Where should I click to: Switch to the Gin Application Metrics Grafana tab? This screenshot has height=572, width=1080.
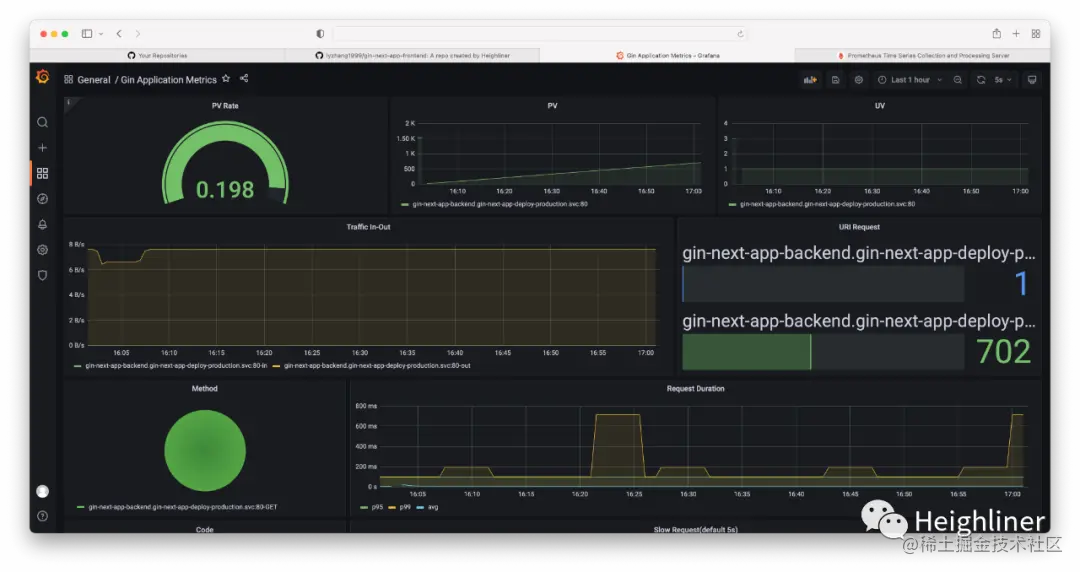667,55
